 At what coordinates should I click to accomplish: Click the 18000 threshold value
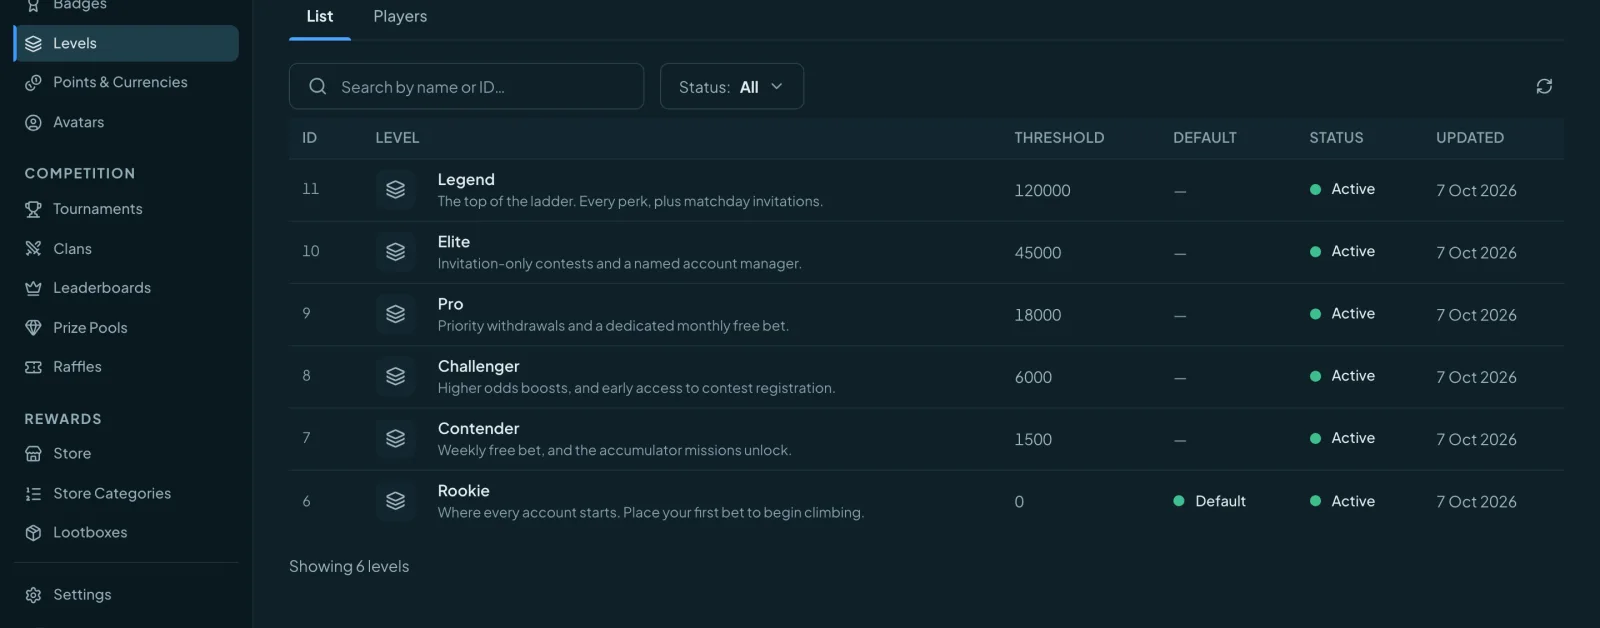(x=1038, y=315)
